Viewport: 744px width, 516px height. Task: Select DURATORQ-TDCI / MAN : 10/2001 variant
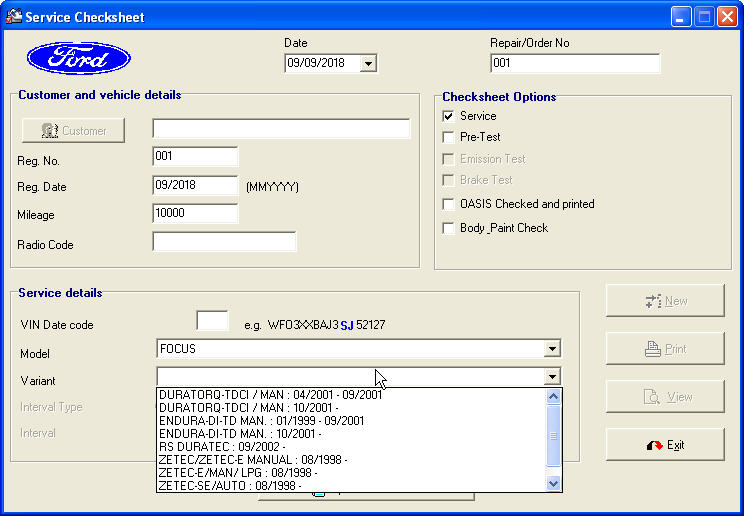click(x=351, y=408)
